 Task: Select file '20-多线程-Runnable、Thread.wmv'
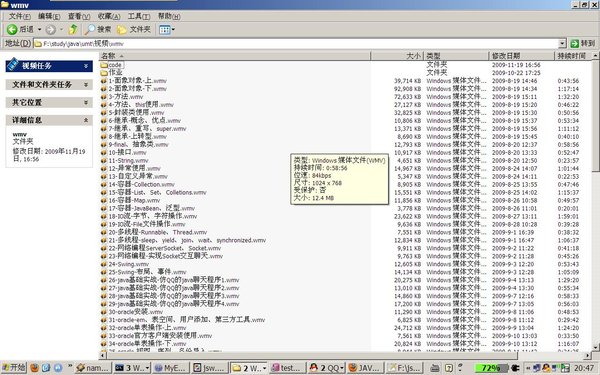pyautogui.click(x=158, y=232)
